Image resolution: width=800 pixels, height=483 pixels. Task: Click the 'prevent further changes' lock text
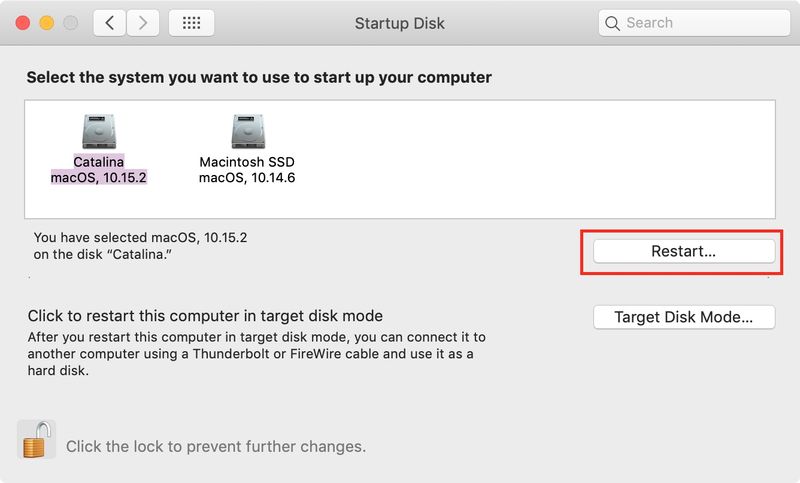coord(216,446)
